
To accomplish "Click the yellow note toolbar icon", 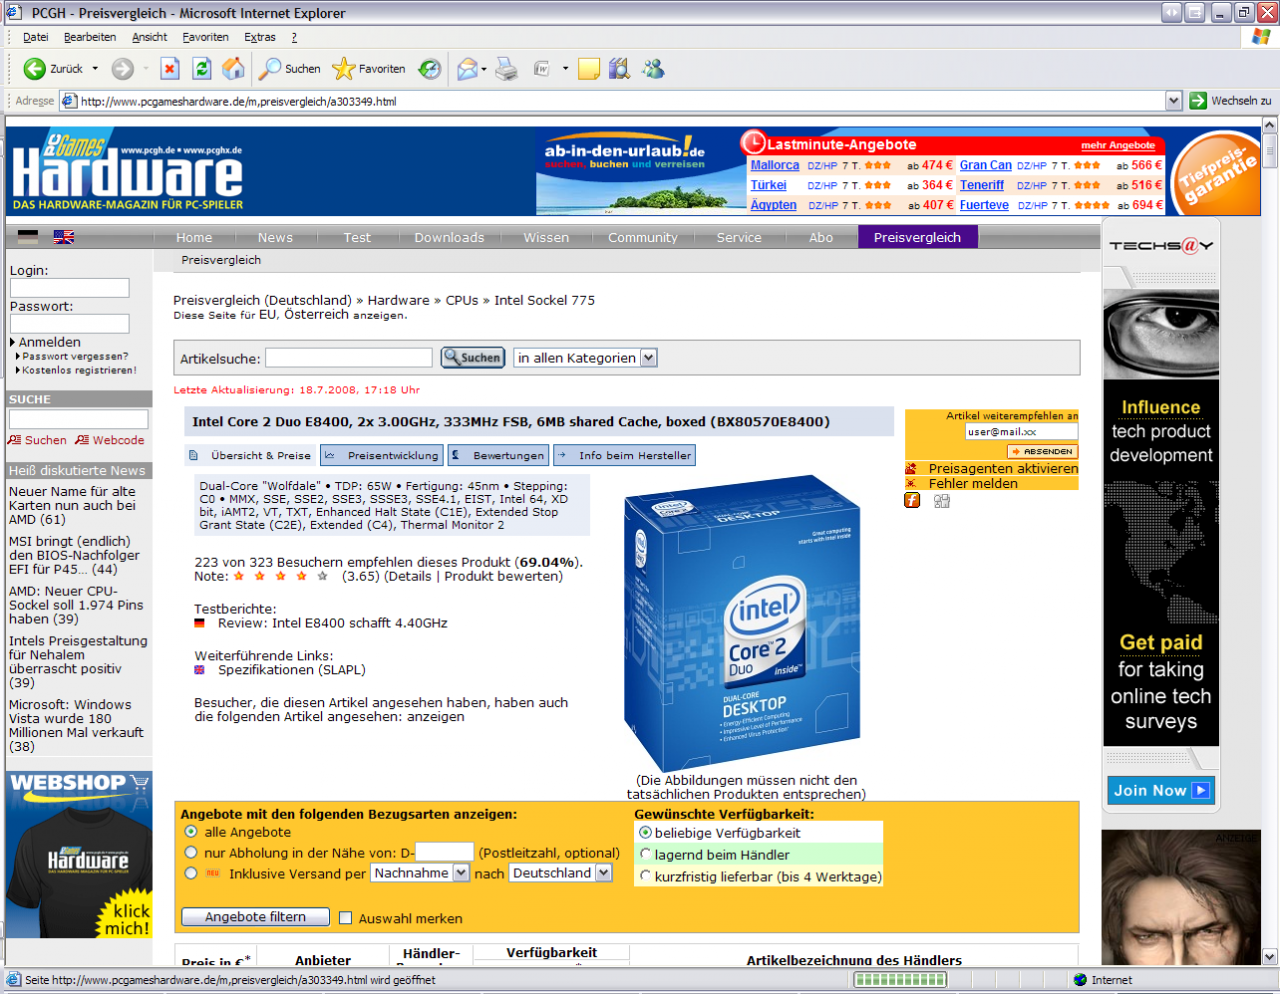I will pyautogui.click(x=589, y=69).
